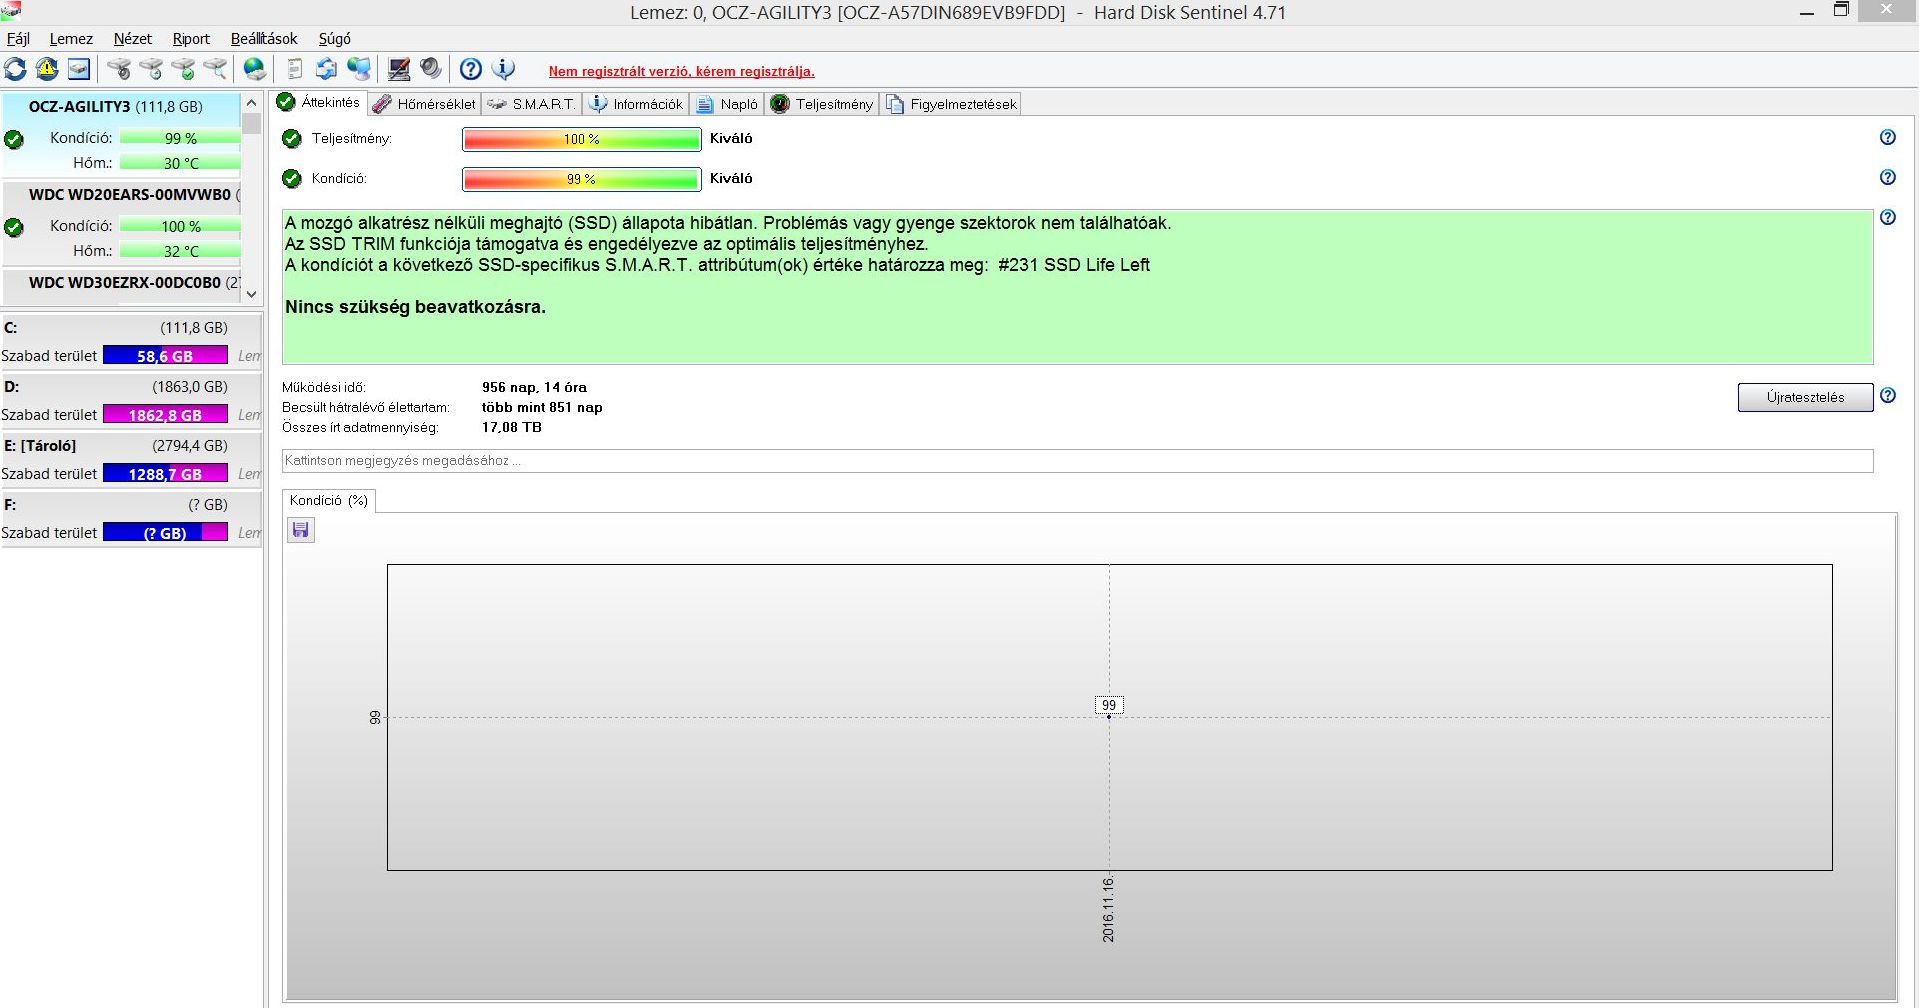
Task: Click the Teljesítmény 100 % progress bar
Action: [581, 139]
